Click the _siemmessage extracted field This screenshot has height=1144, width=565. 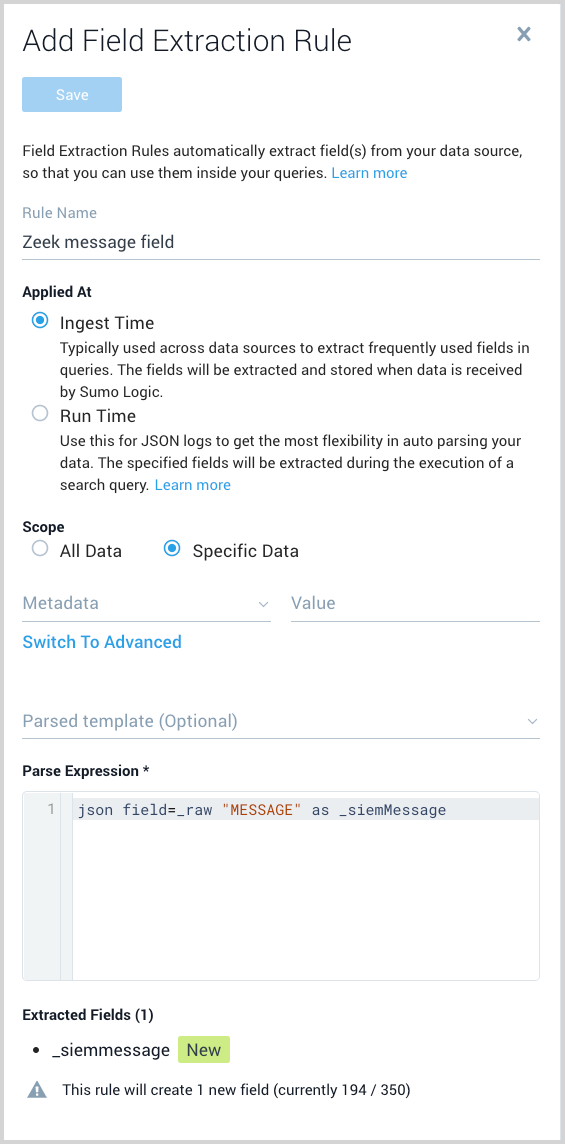[x=111, y=1051]
